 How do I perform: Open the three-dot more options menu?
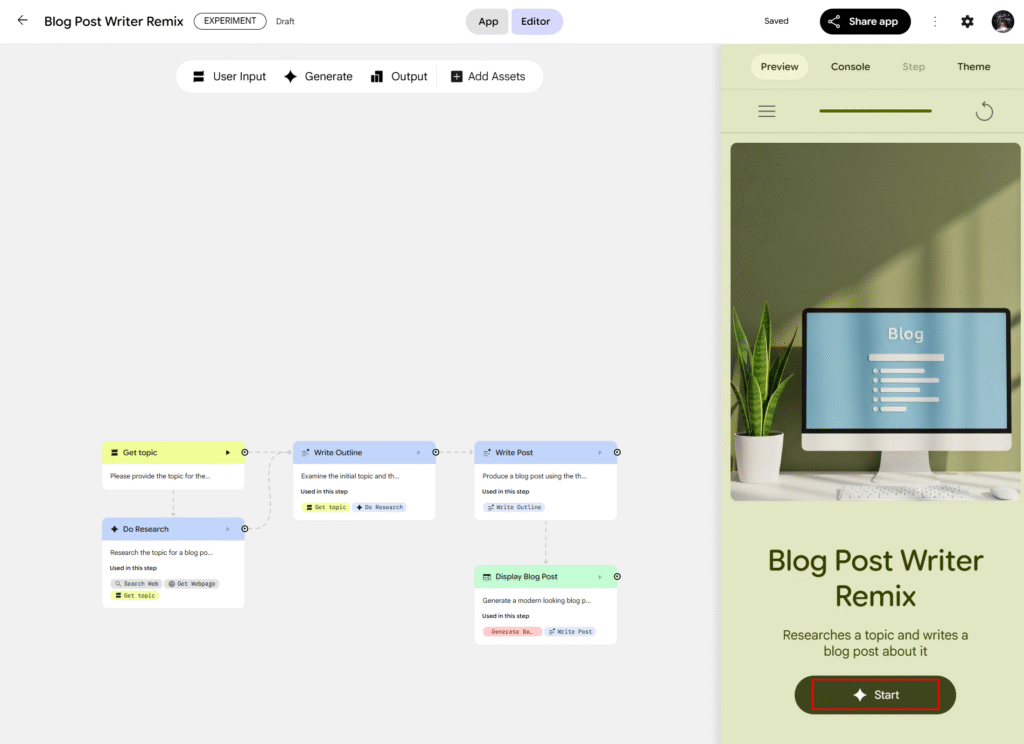[935, 21]
